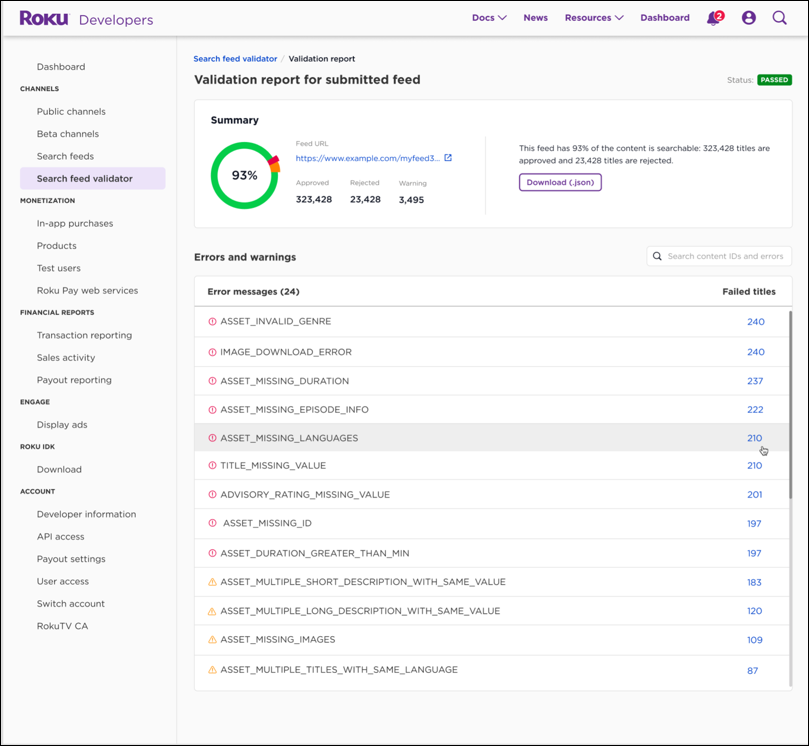Go to Dashboard in top navigation
Viewport: 809px width, 746px height.
click(664, 18)
